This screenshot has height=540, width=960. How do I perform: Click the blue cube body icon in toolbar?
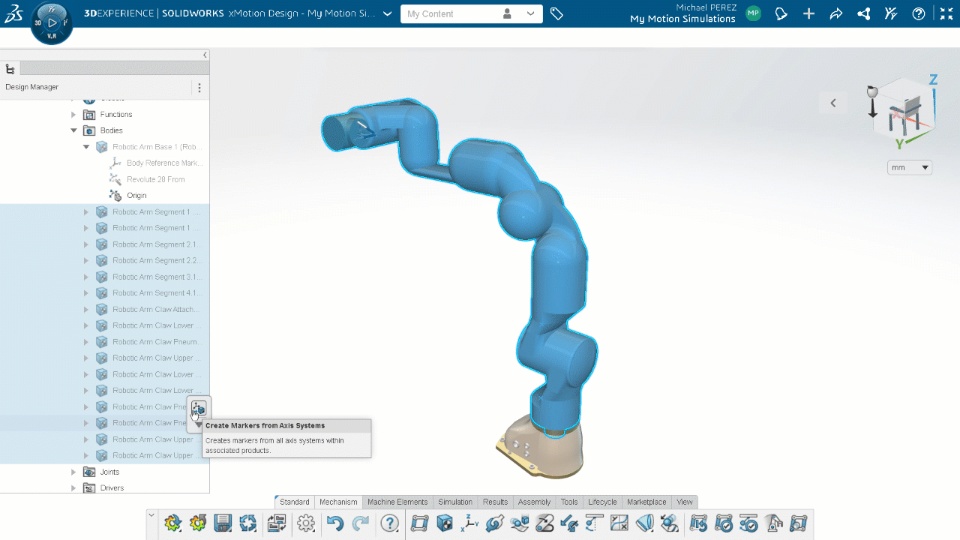tap(444, 523)
